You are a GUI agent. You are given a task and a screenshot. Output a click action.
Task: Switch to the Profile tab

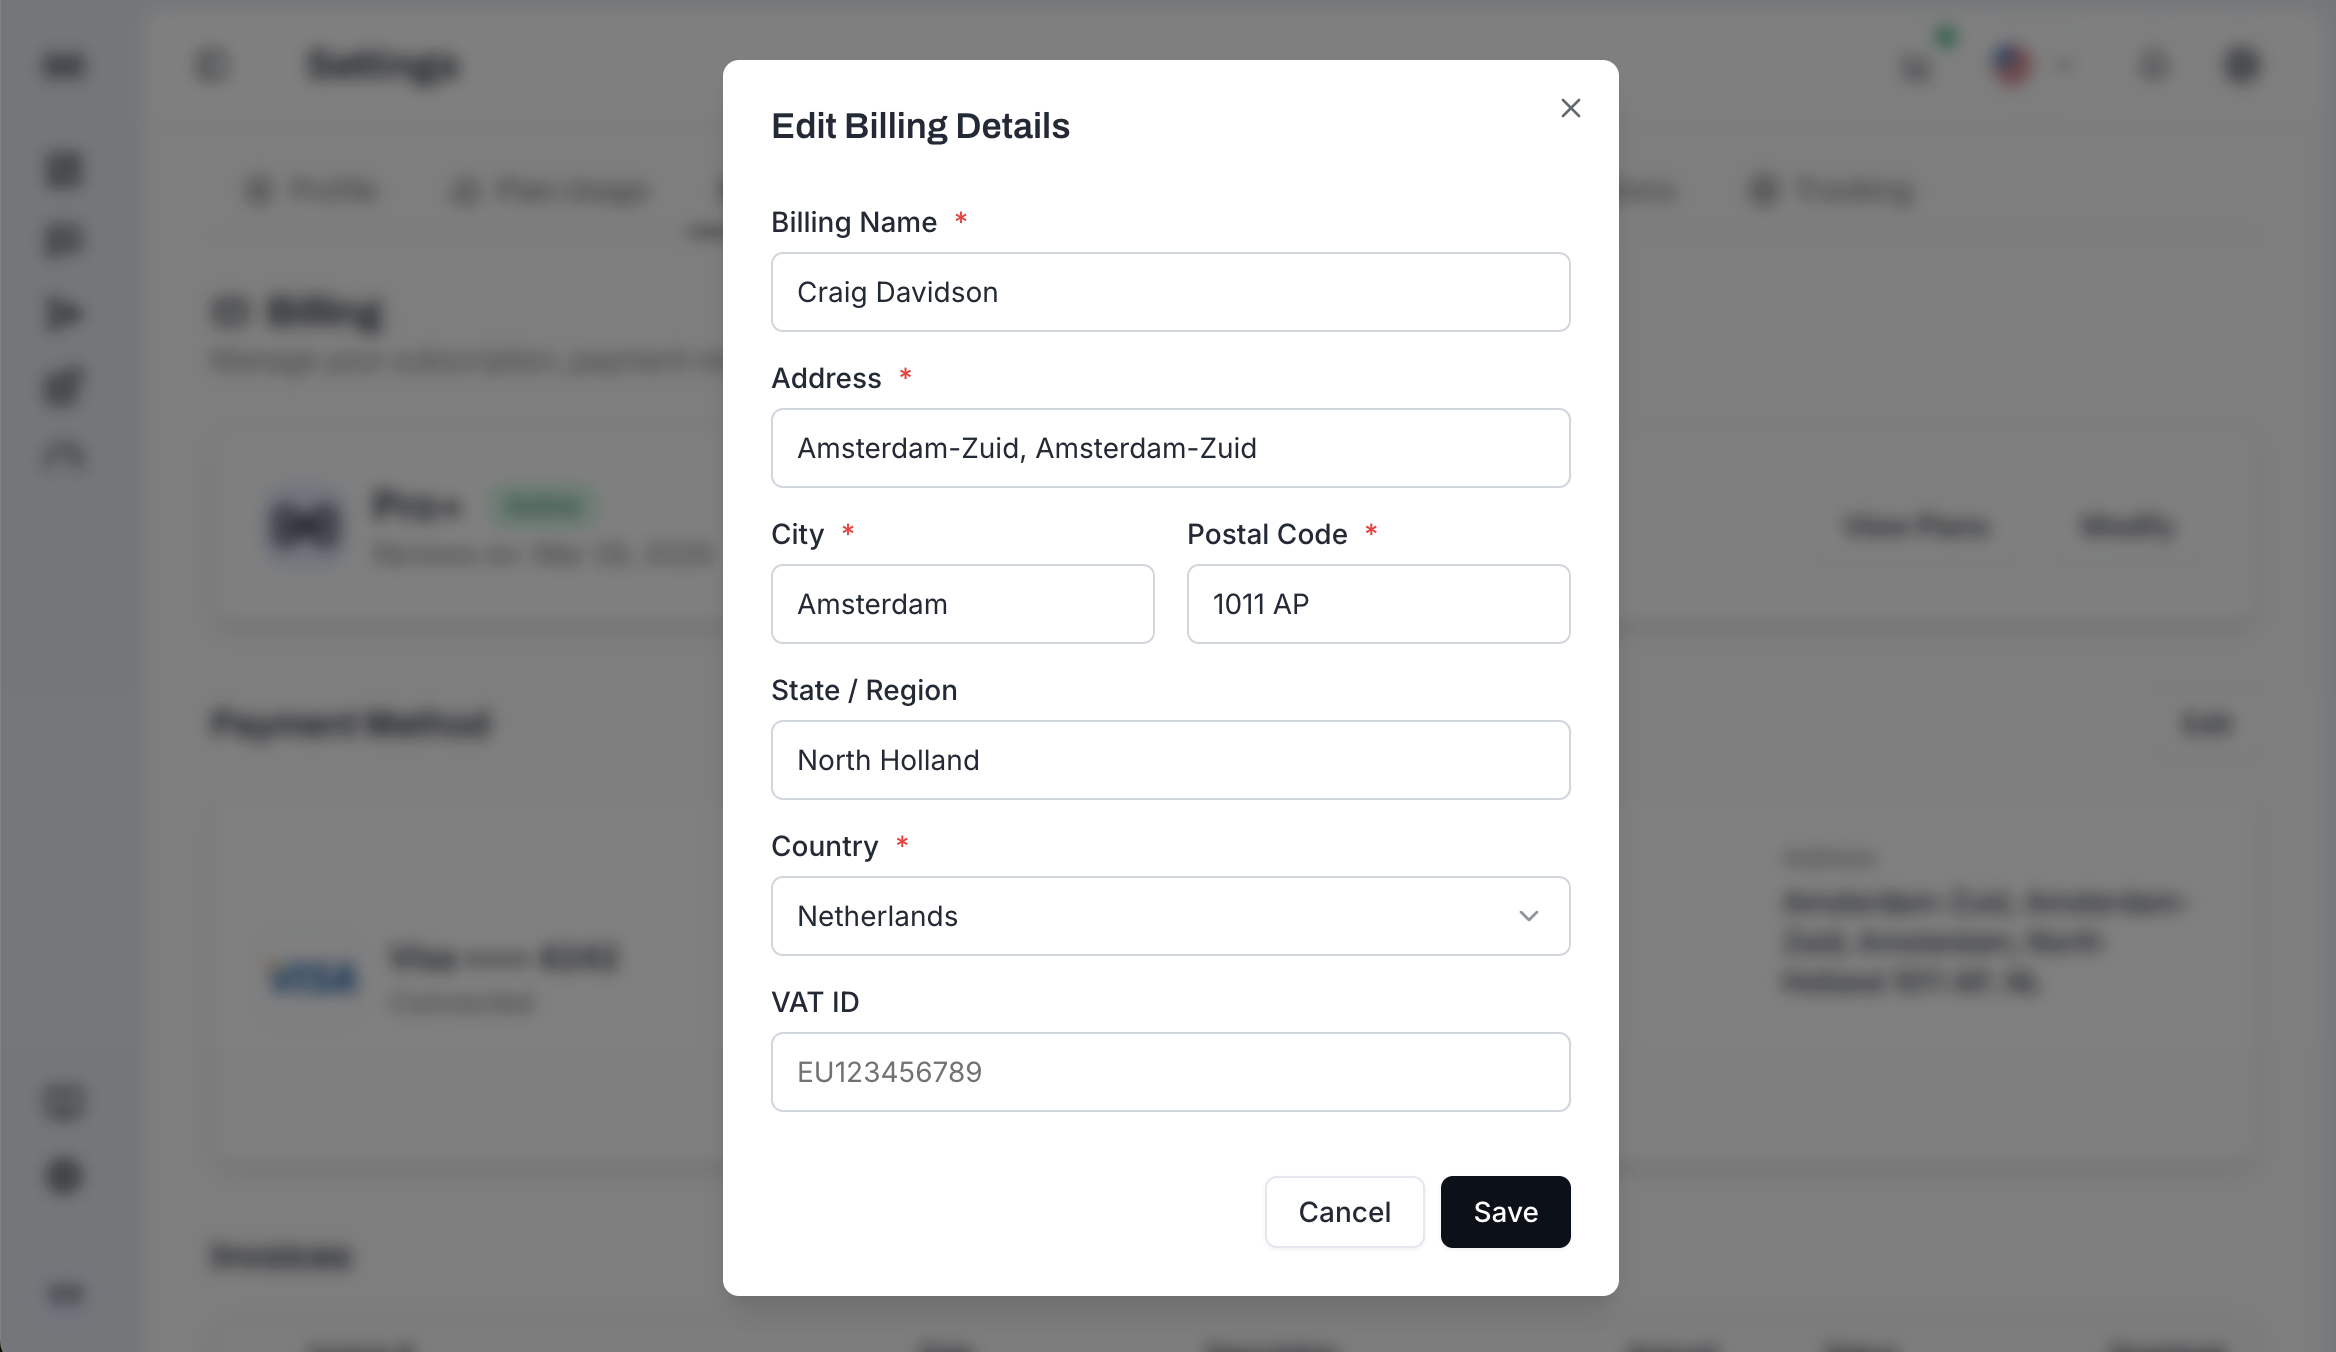pyautogui.click(x=312, y=190)
